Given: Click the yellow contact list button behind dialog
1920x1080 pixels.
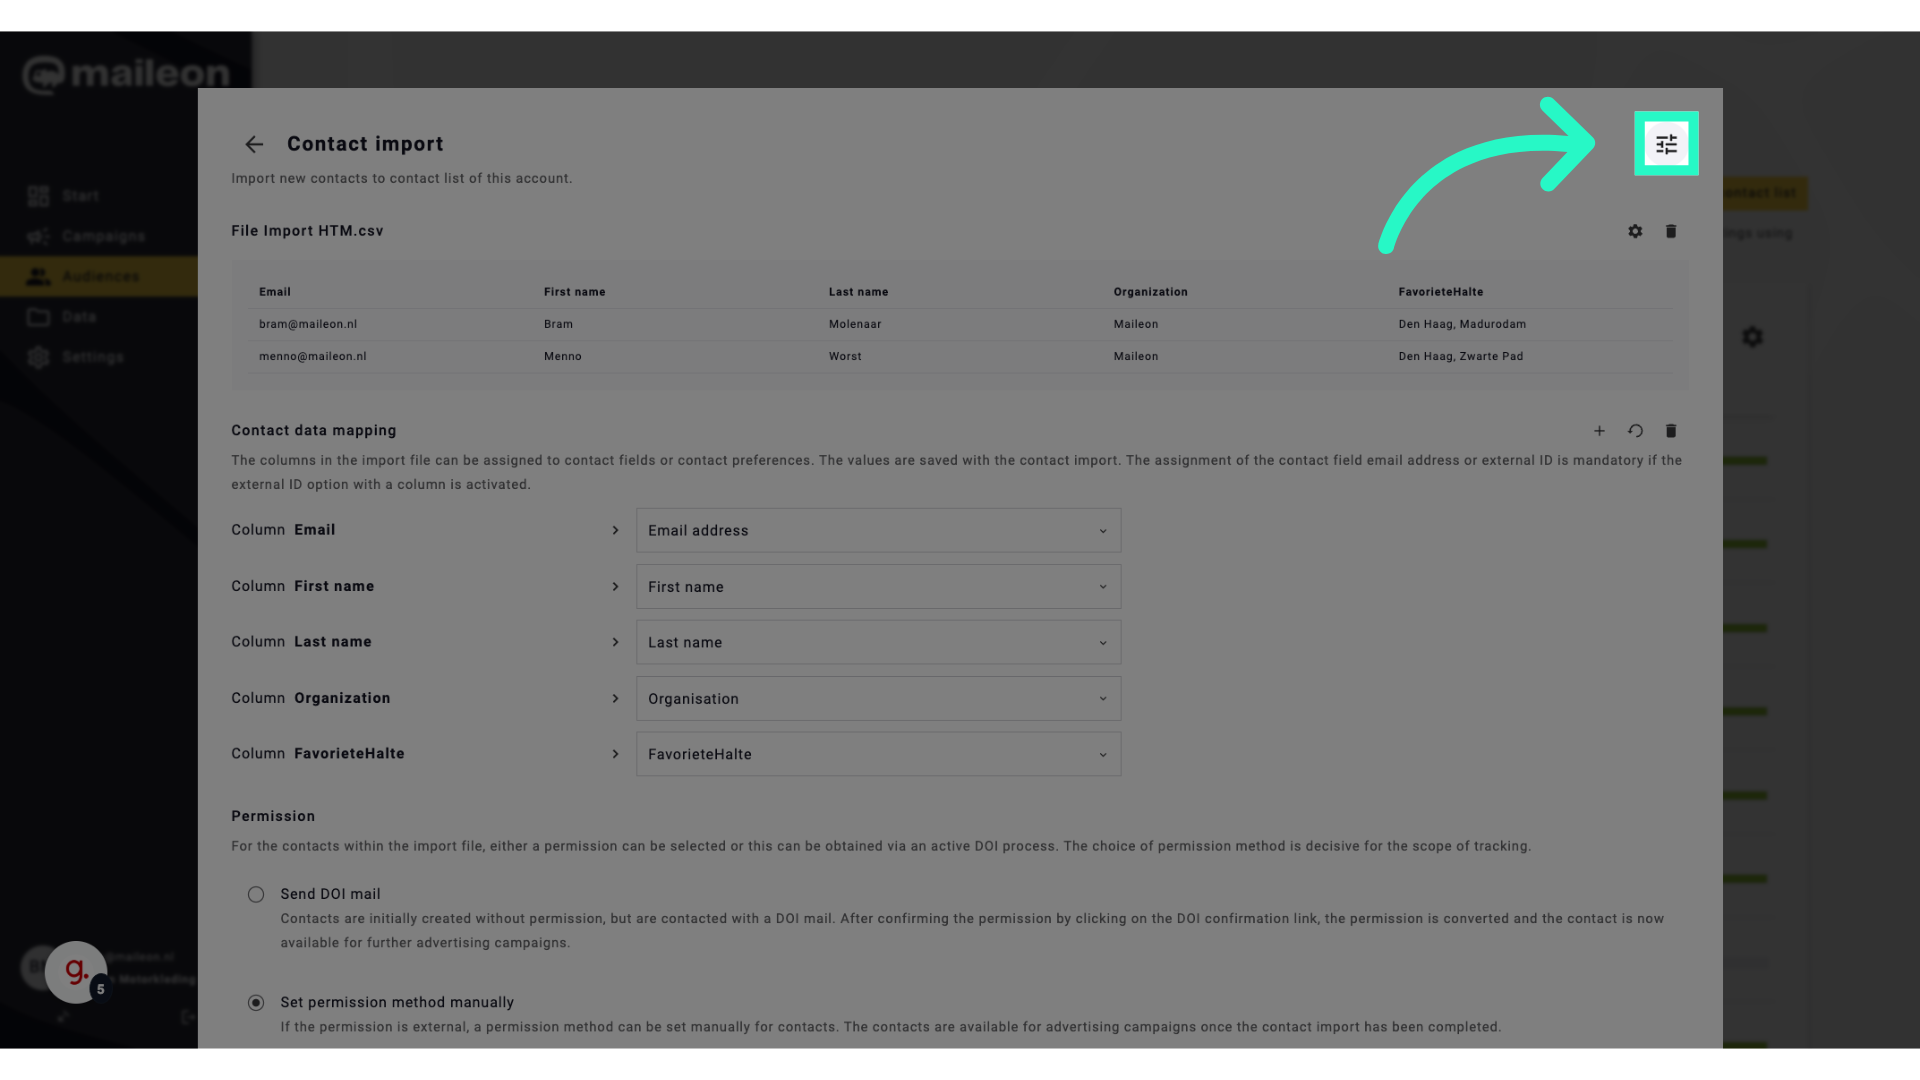Looking at the screenshot, I should click(1765, 193).
